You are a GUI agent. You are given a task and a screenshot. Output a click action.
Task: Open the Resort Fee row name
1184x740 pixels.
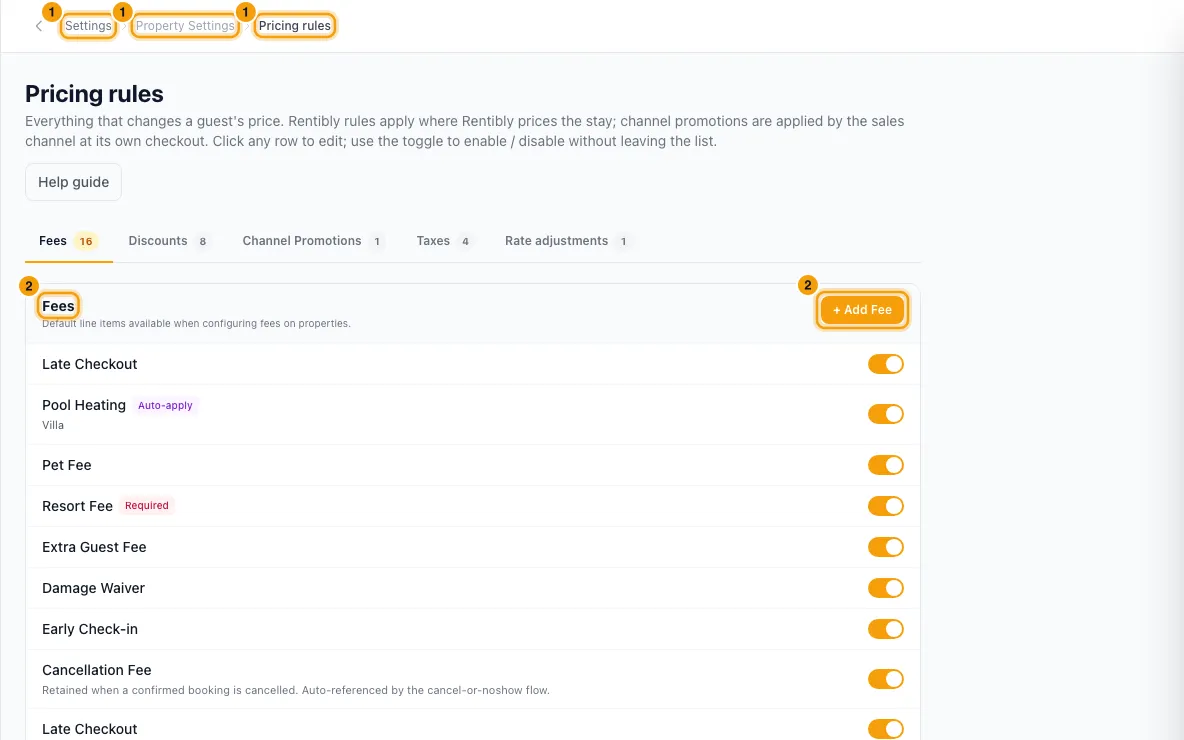tap(77, 506)
